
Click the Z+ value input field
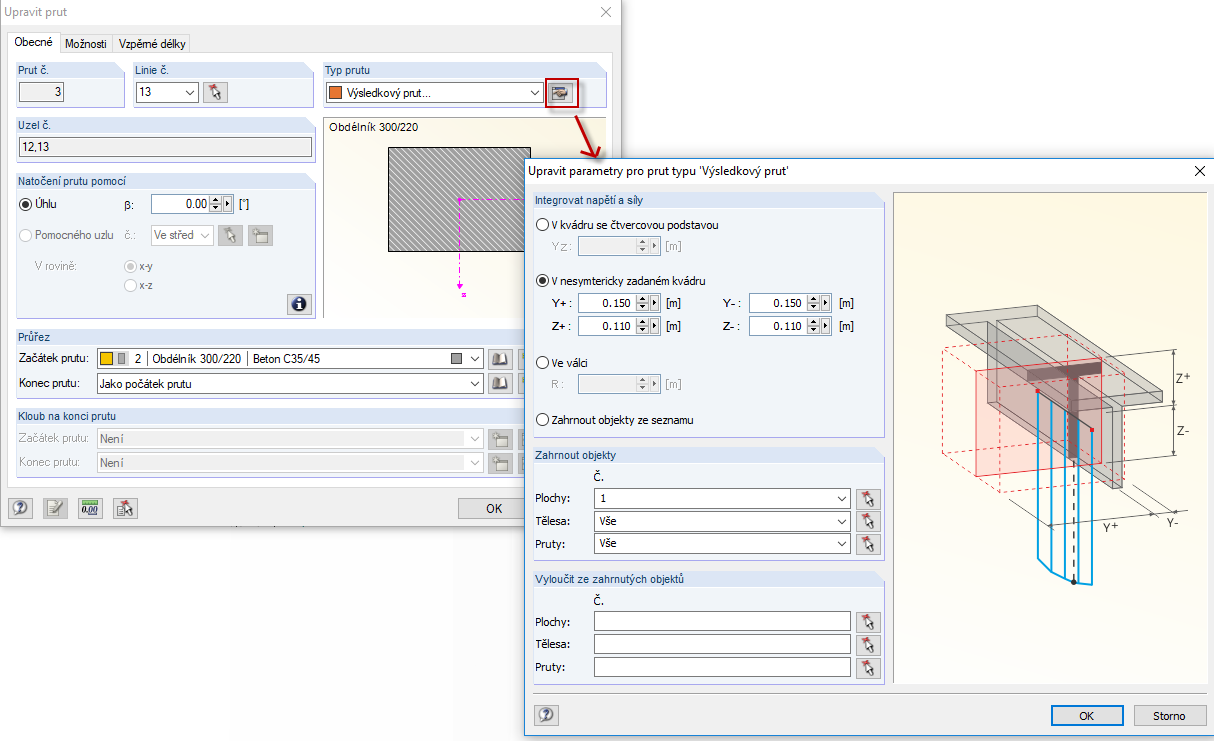pyautogui.click(x=607, y=326)
